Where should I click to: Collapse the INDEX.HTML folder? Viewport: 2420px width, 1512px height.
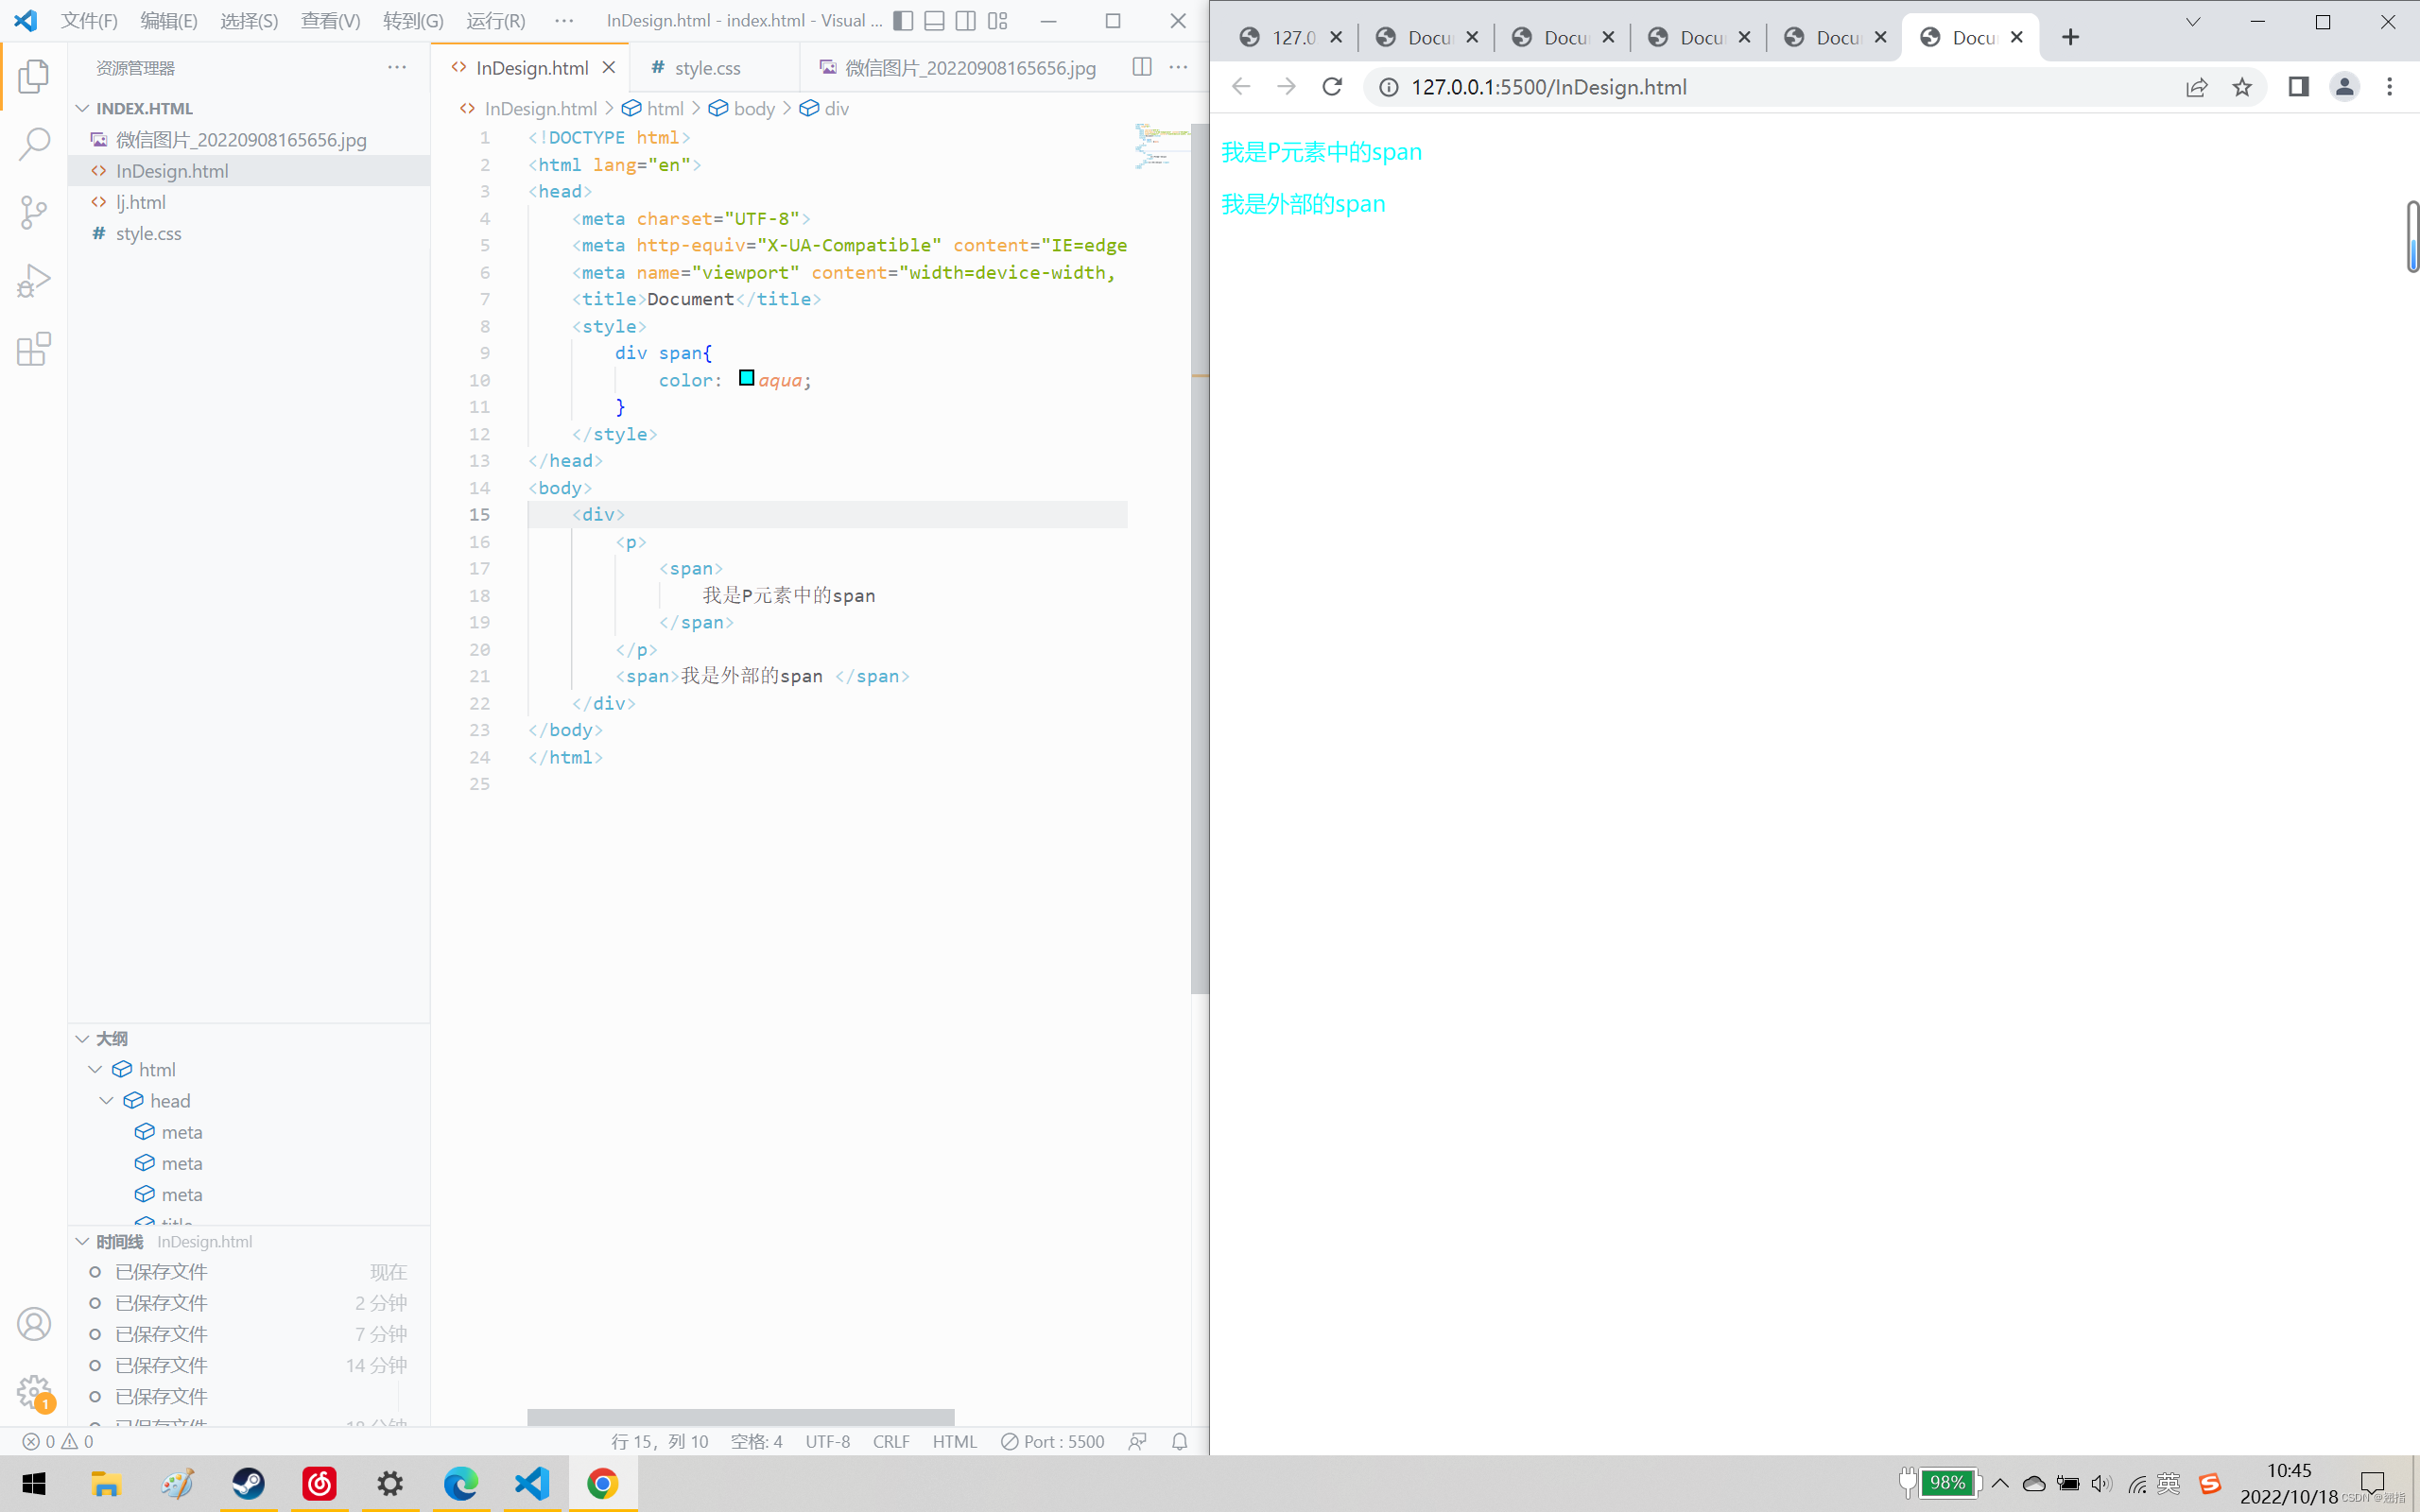[82, 108]
